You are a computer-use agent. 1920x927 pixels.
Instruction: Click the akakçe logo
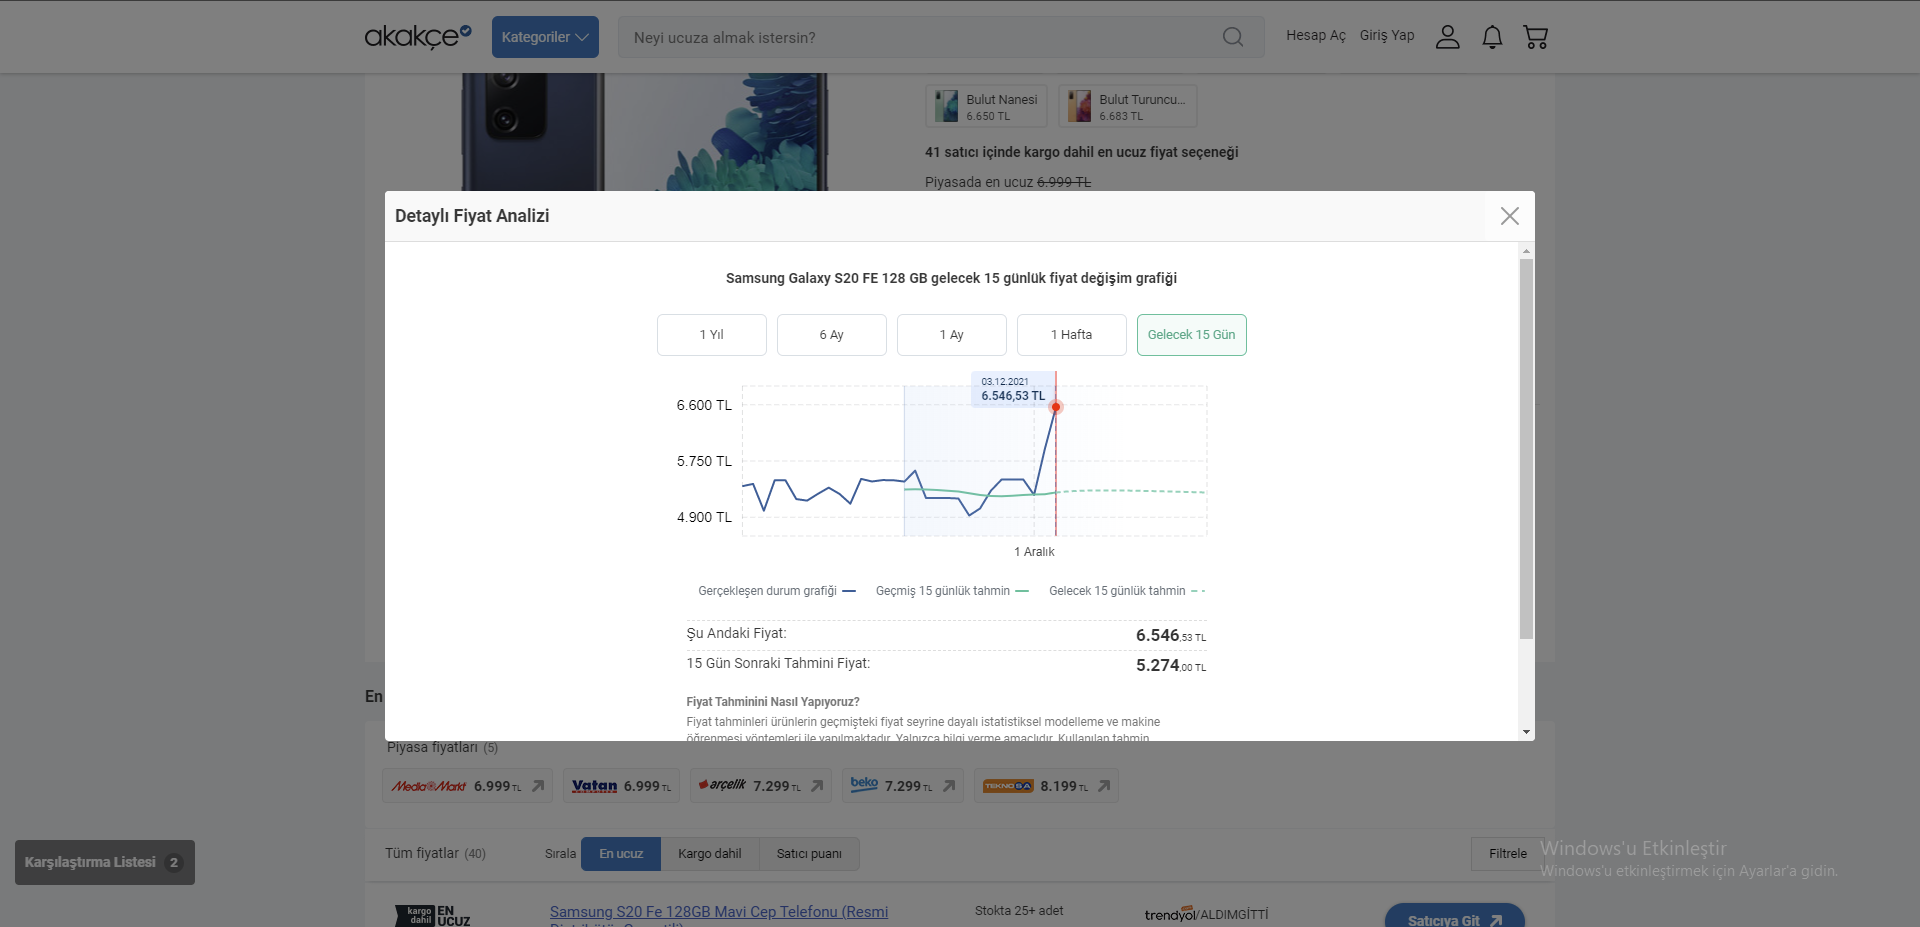(x=417, y=37)
